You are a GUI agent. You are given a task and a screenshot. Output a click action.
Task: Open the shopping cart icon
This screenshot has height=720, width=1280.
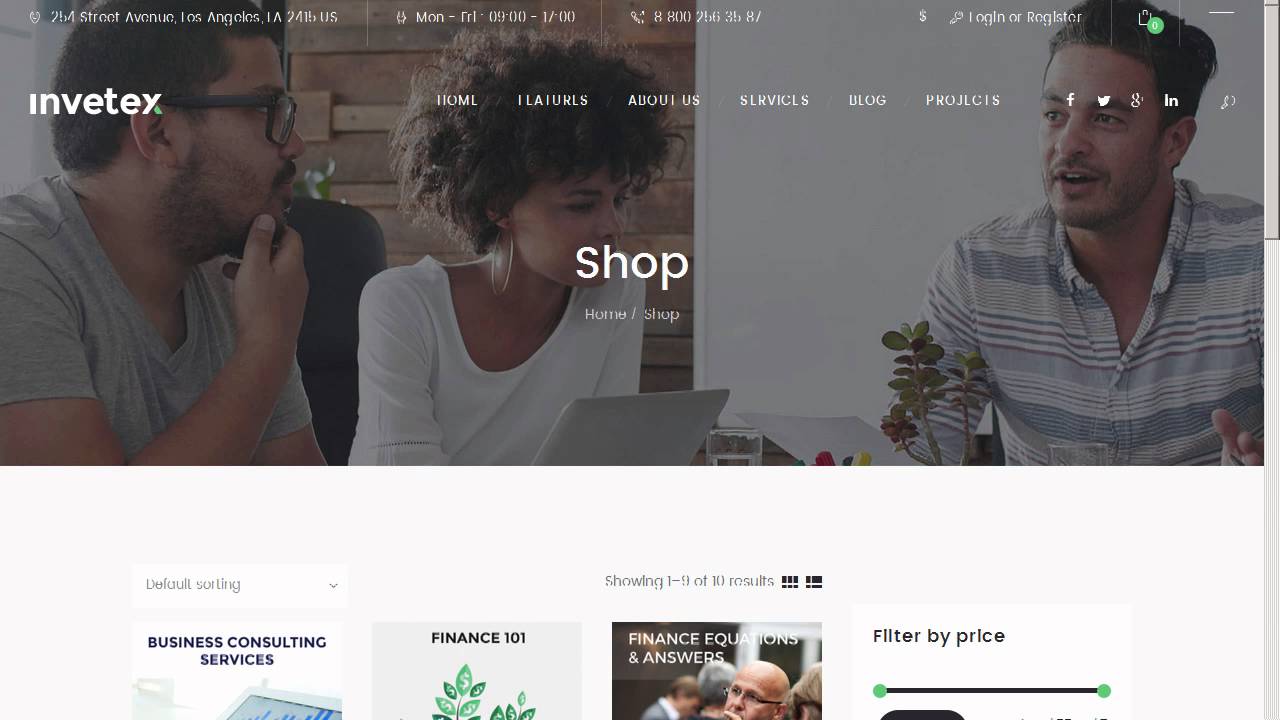[x=1146, y=18]
